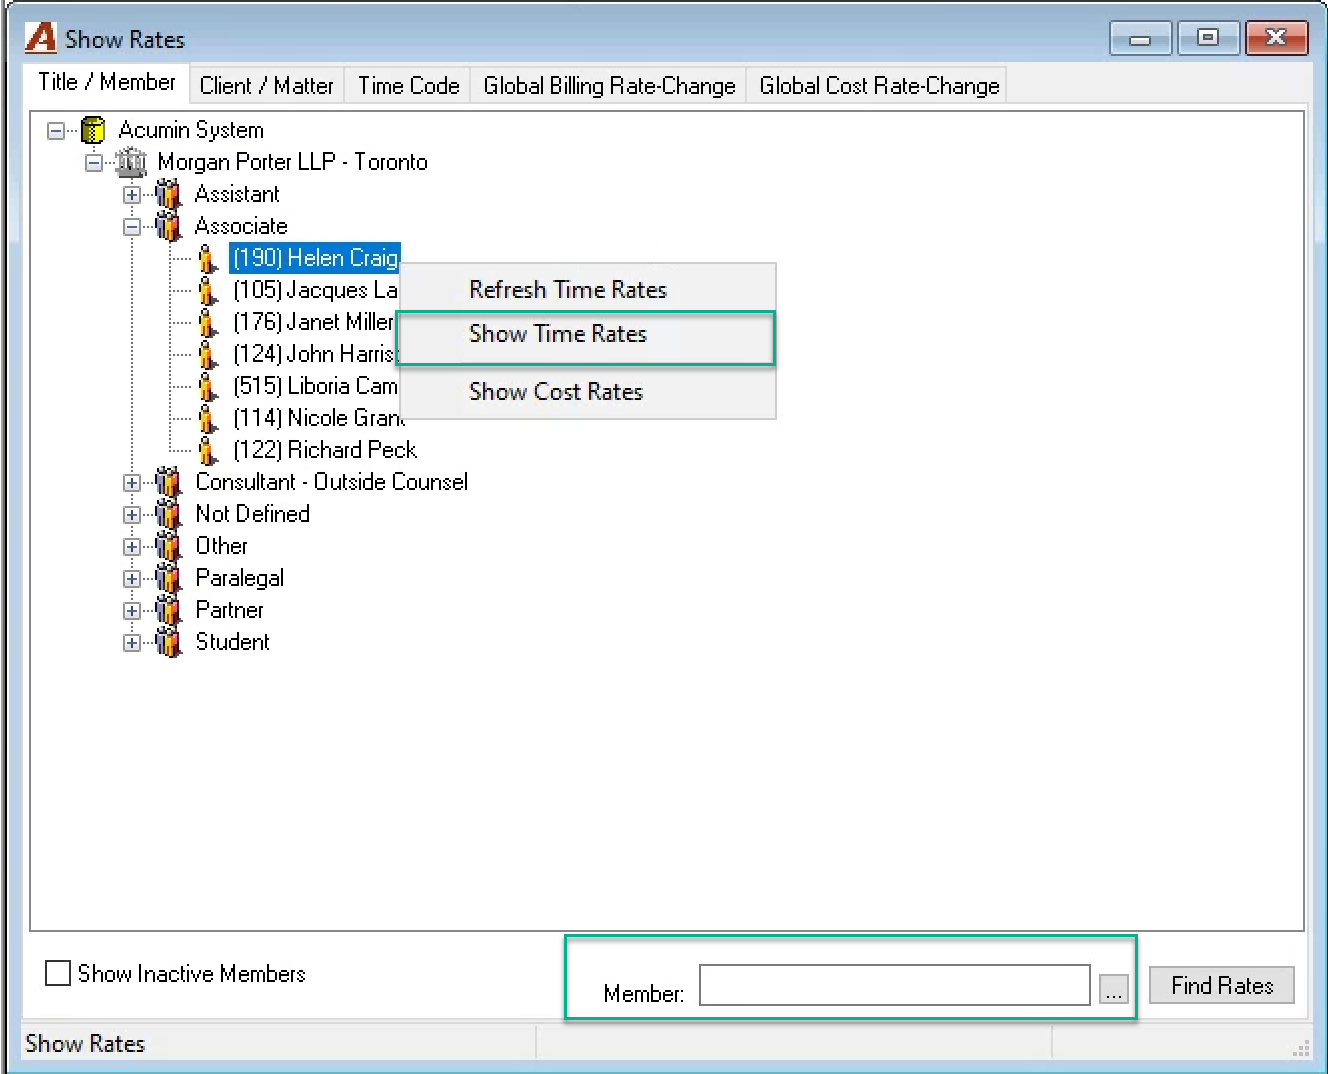Click the Associate group icon
This screenshot has width=1328, height=1074.
[x=169, y=226]
